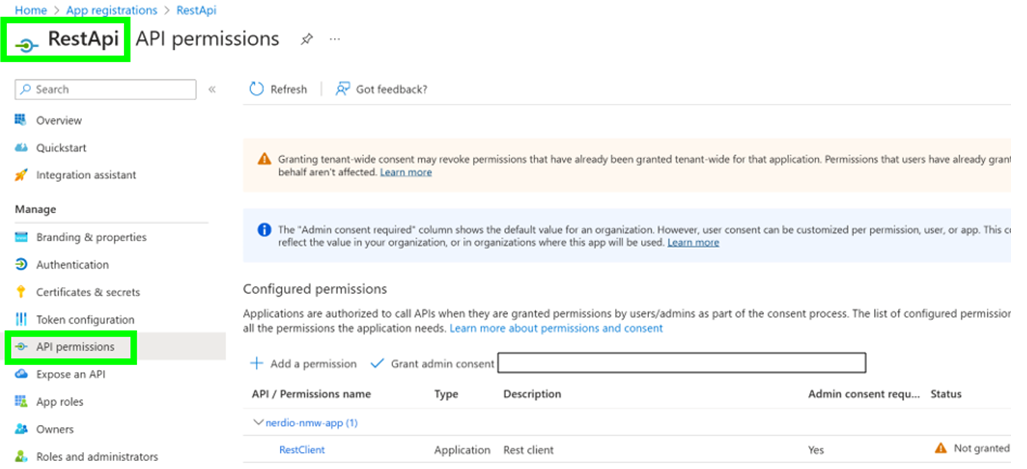Click the Status column header
Image resolution: width=1027 pixels, height=469 pixels.
point(946,394)
